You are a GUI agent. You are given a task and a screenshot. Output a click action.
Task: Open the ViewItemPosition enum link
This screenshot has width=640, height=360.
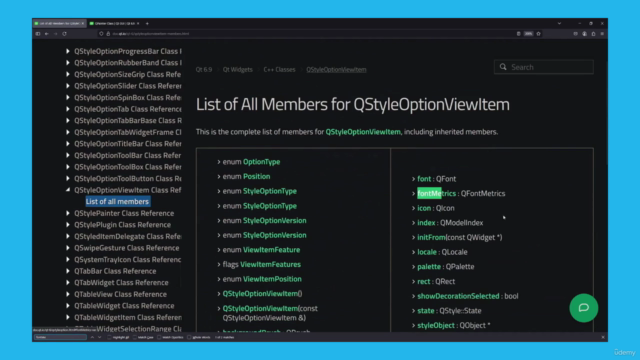point(272,279)
